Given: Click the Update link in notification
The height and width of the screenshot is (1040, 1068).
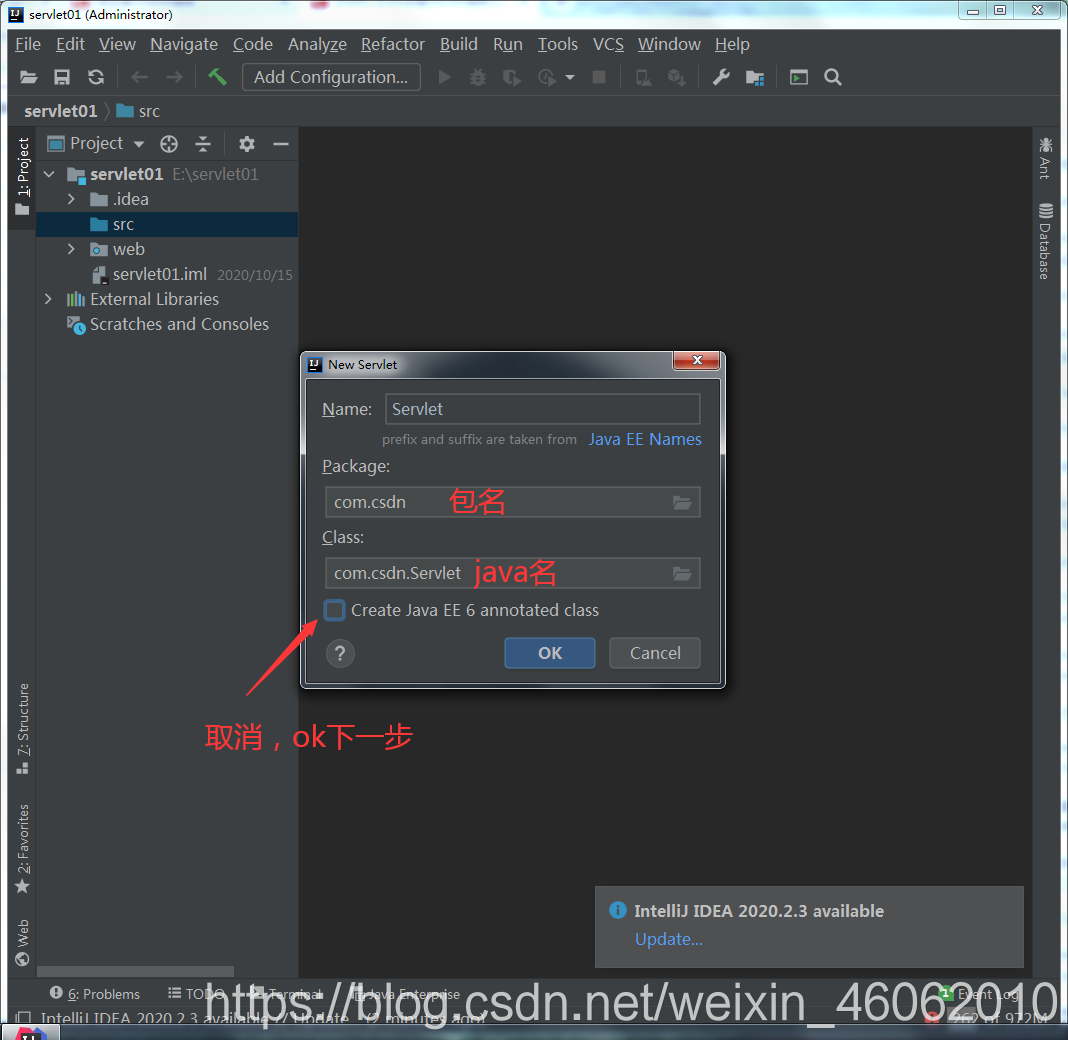Looking at the screenshot, I should (668, 939).
